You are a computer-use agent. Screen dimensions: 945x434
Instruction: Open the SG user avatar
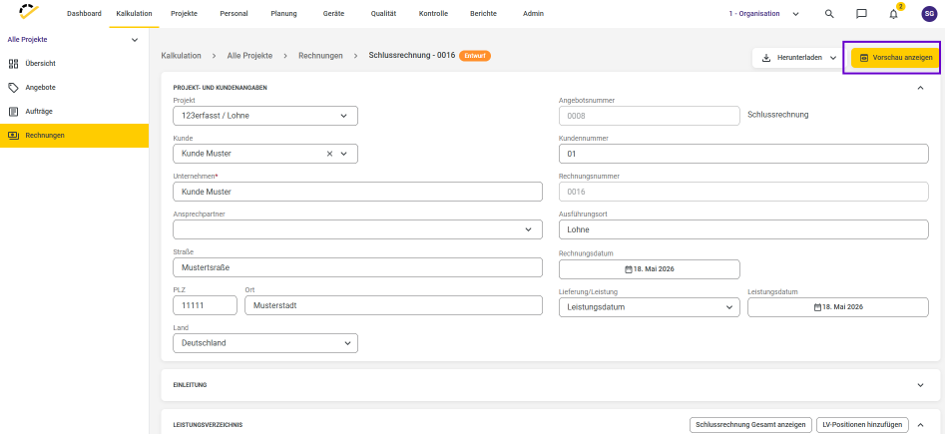click(929, 13)
